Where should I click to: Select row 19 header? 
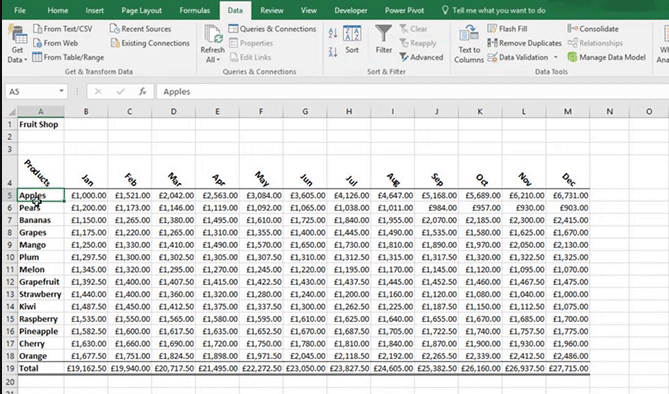(x=10, y=368)
